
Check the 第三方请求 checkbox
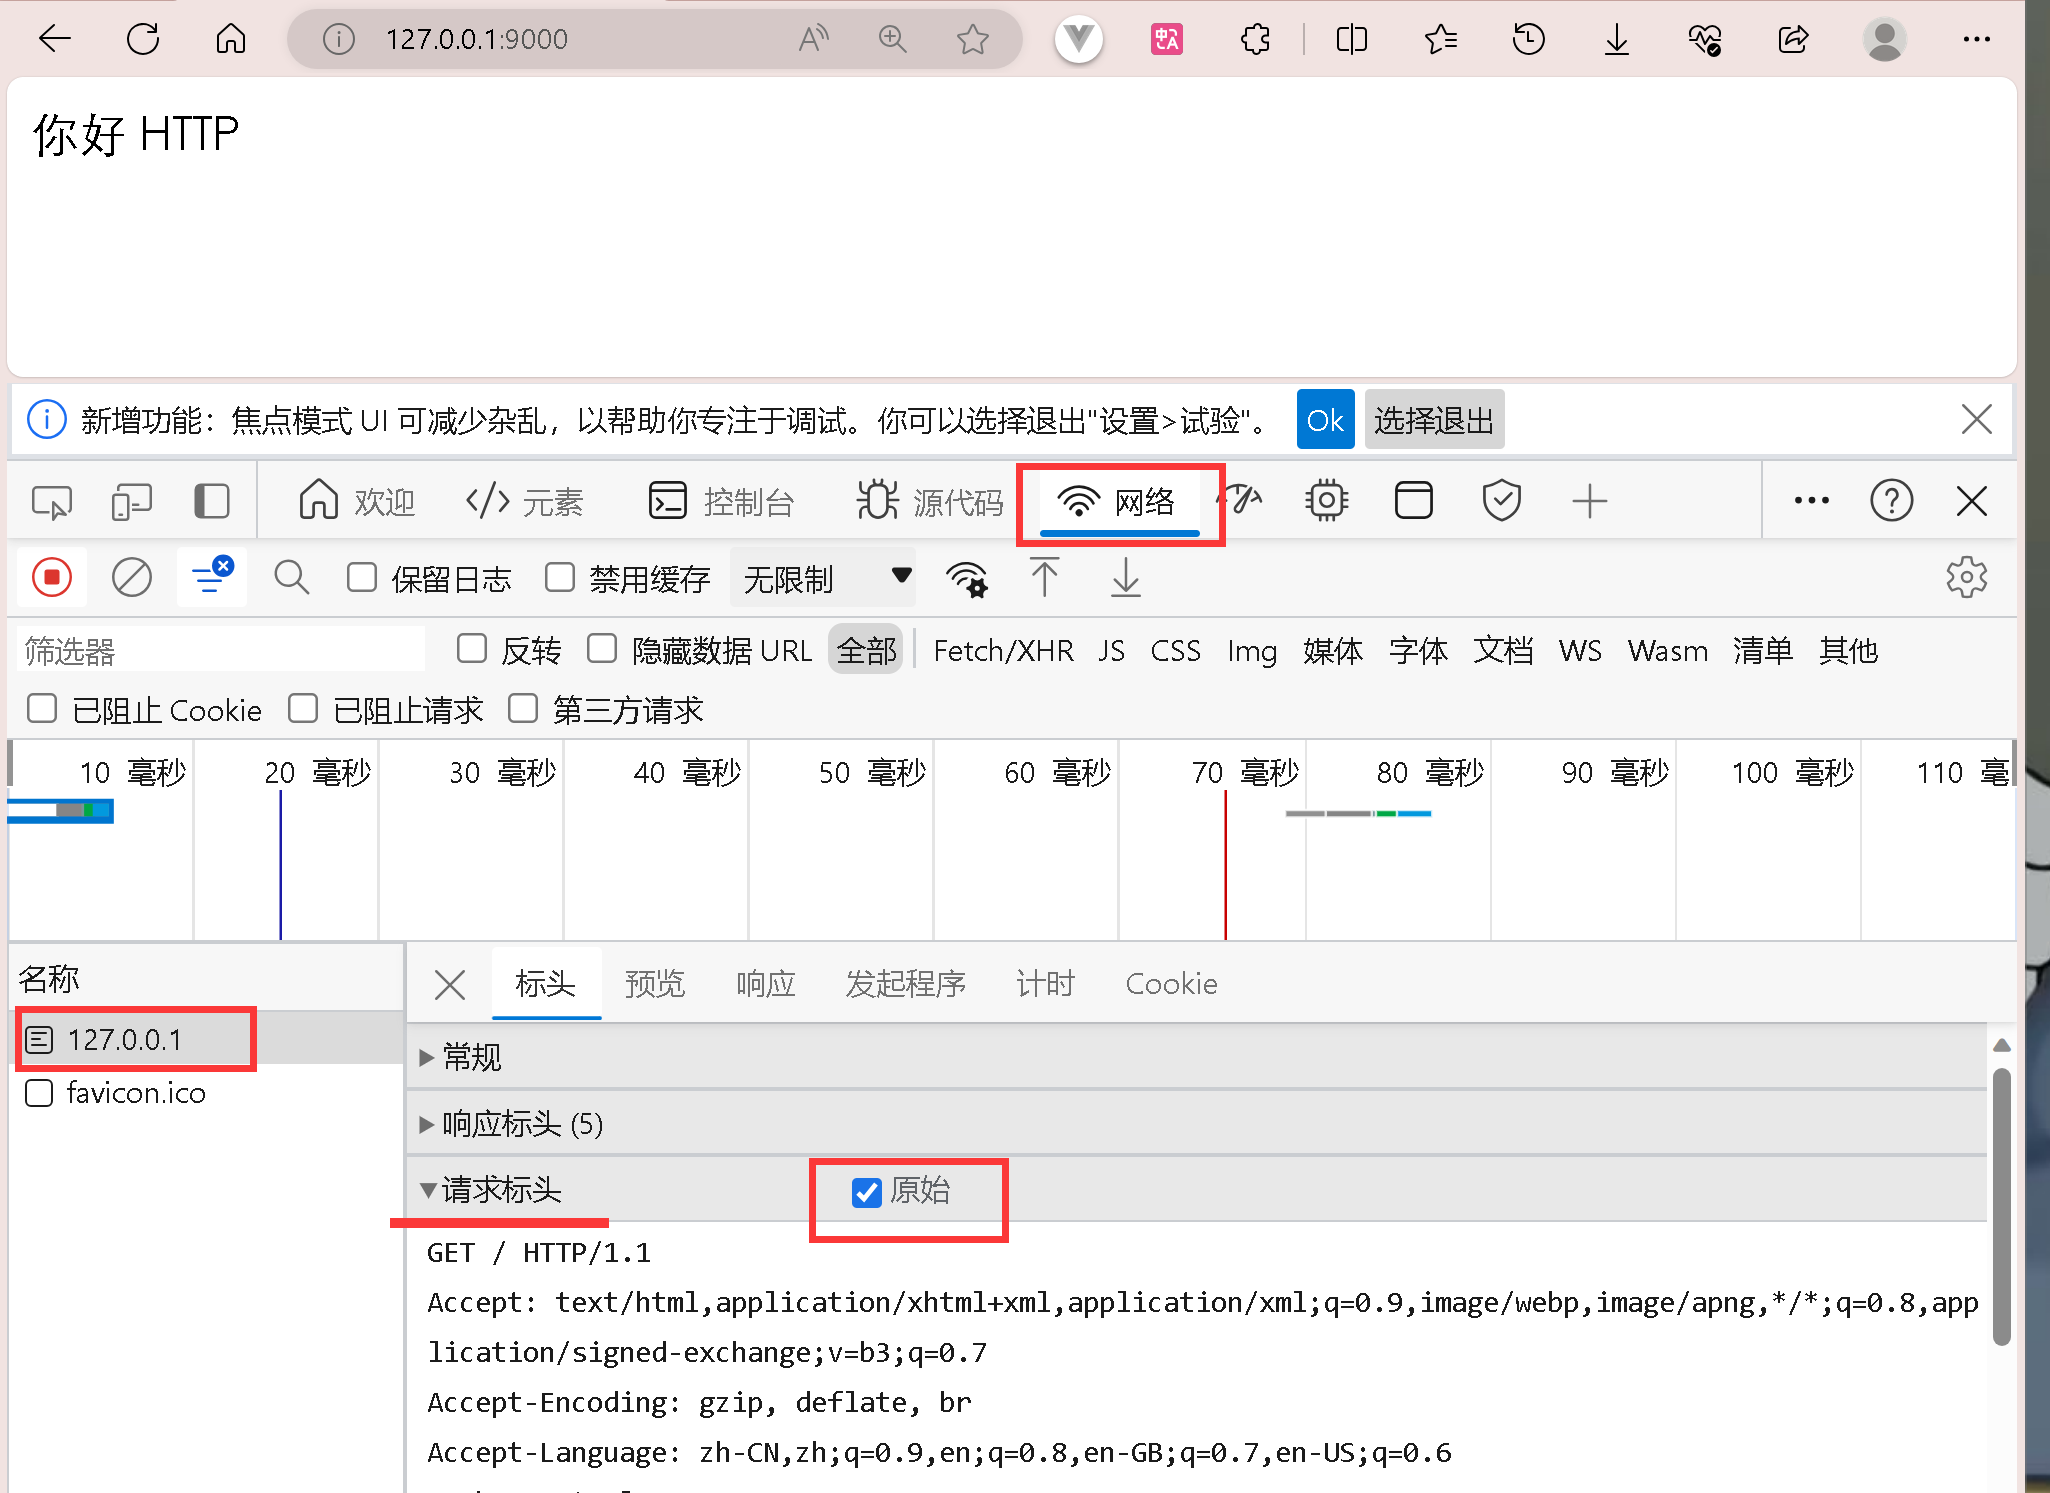point(523,708)
